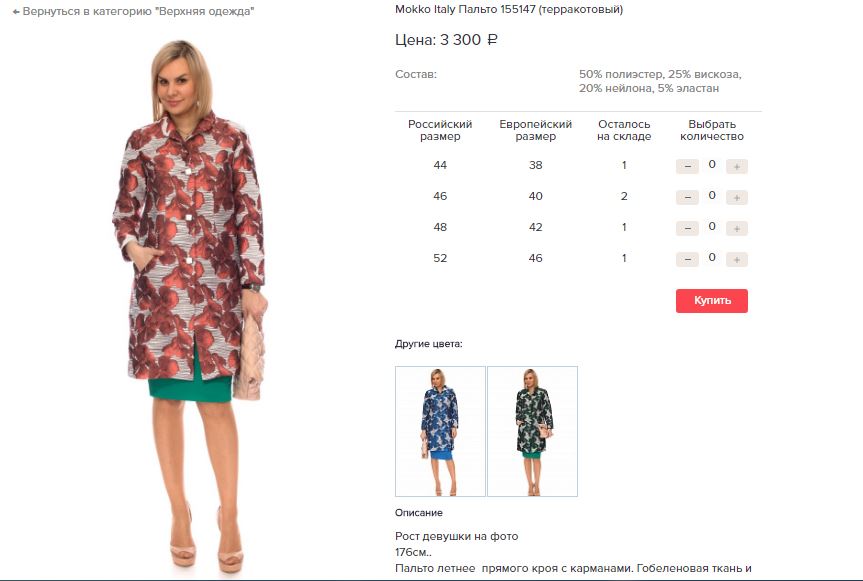This screenshot has width=863, height=581.
Task: Click the product title Mokko Italy Пальто
Action: [509, 9]
